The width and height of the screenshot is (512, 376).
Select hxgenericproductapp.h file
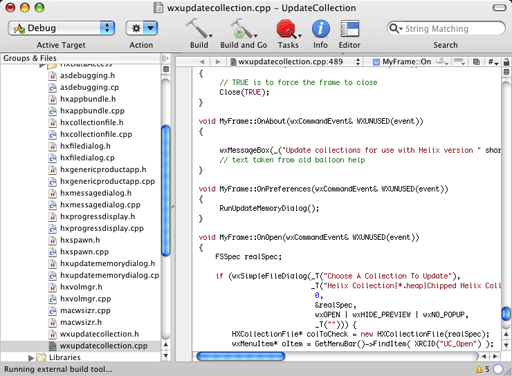click(103, 169)
